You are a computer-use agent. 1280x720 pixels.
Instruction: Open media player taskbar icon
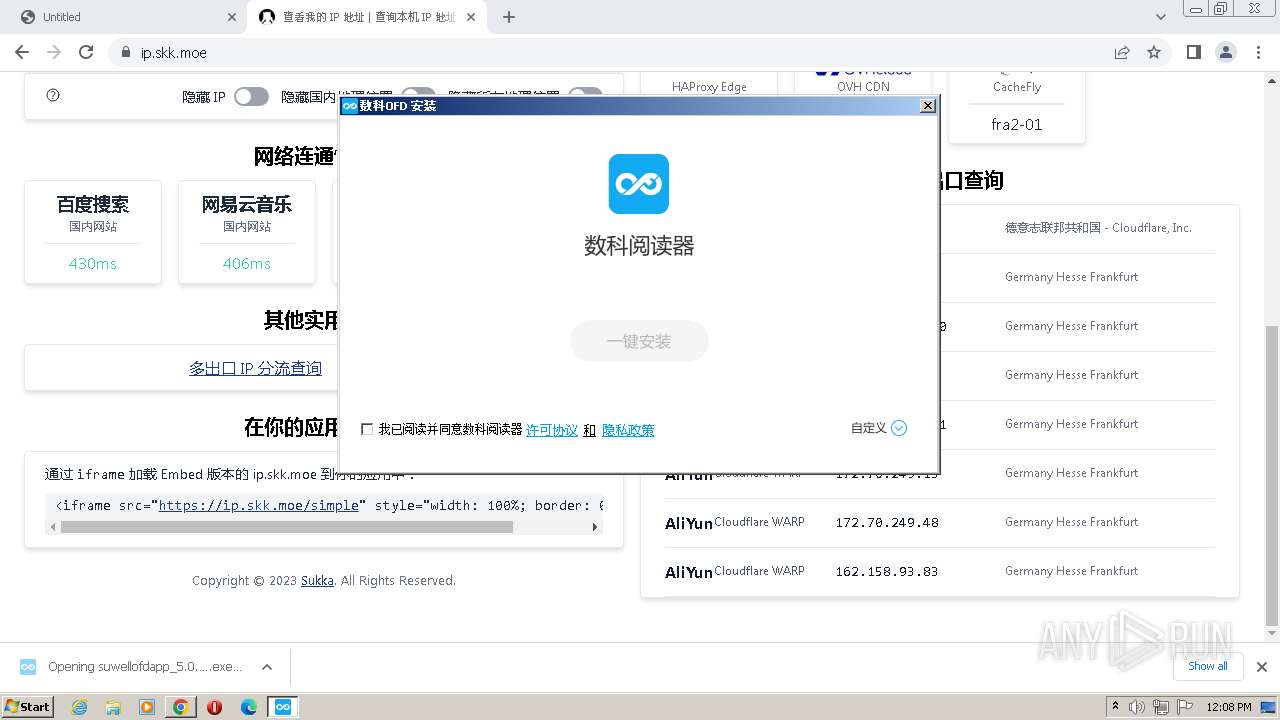147,707
